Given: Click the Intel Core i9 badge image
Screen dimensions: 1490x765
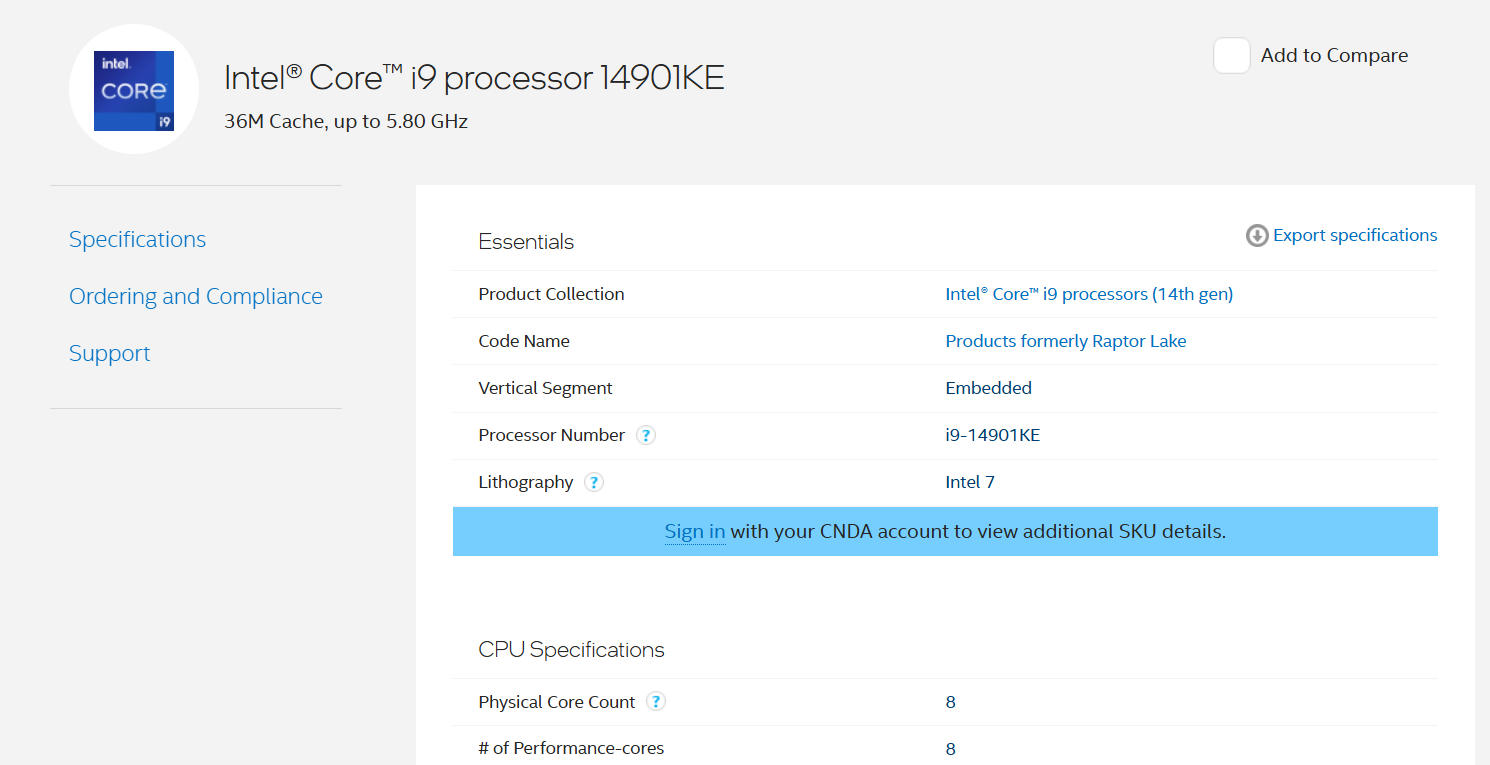Looking at the screenshot, I should [x=134, y=91].
